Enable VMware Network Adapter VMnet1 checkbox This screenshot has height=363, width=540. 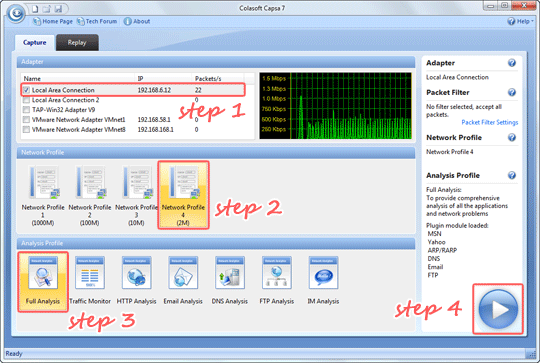(26, 120)
